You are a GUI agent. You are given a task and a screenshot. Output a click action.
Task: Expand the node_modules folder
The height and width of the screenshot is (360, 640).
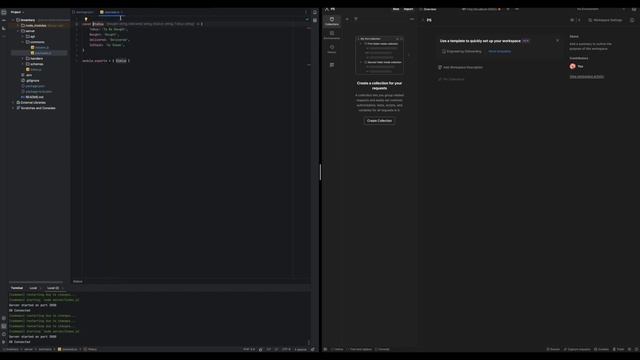pyautogui.click(x=19, y=25)
